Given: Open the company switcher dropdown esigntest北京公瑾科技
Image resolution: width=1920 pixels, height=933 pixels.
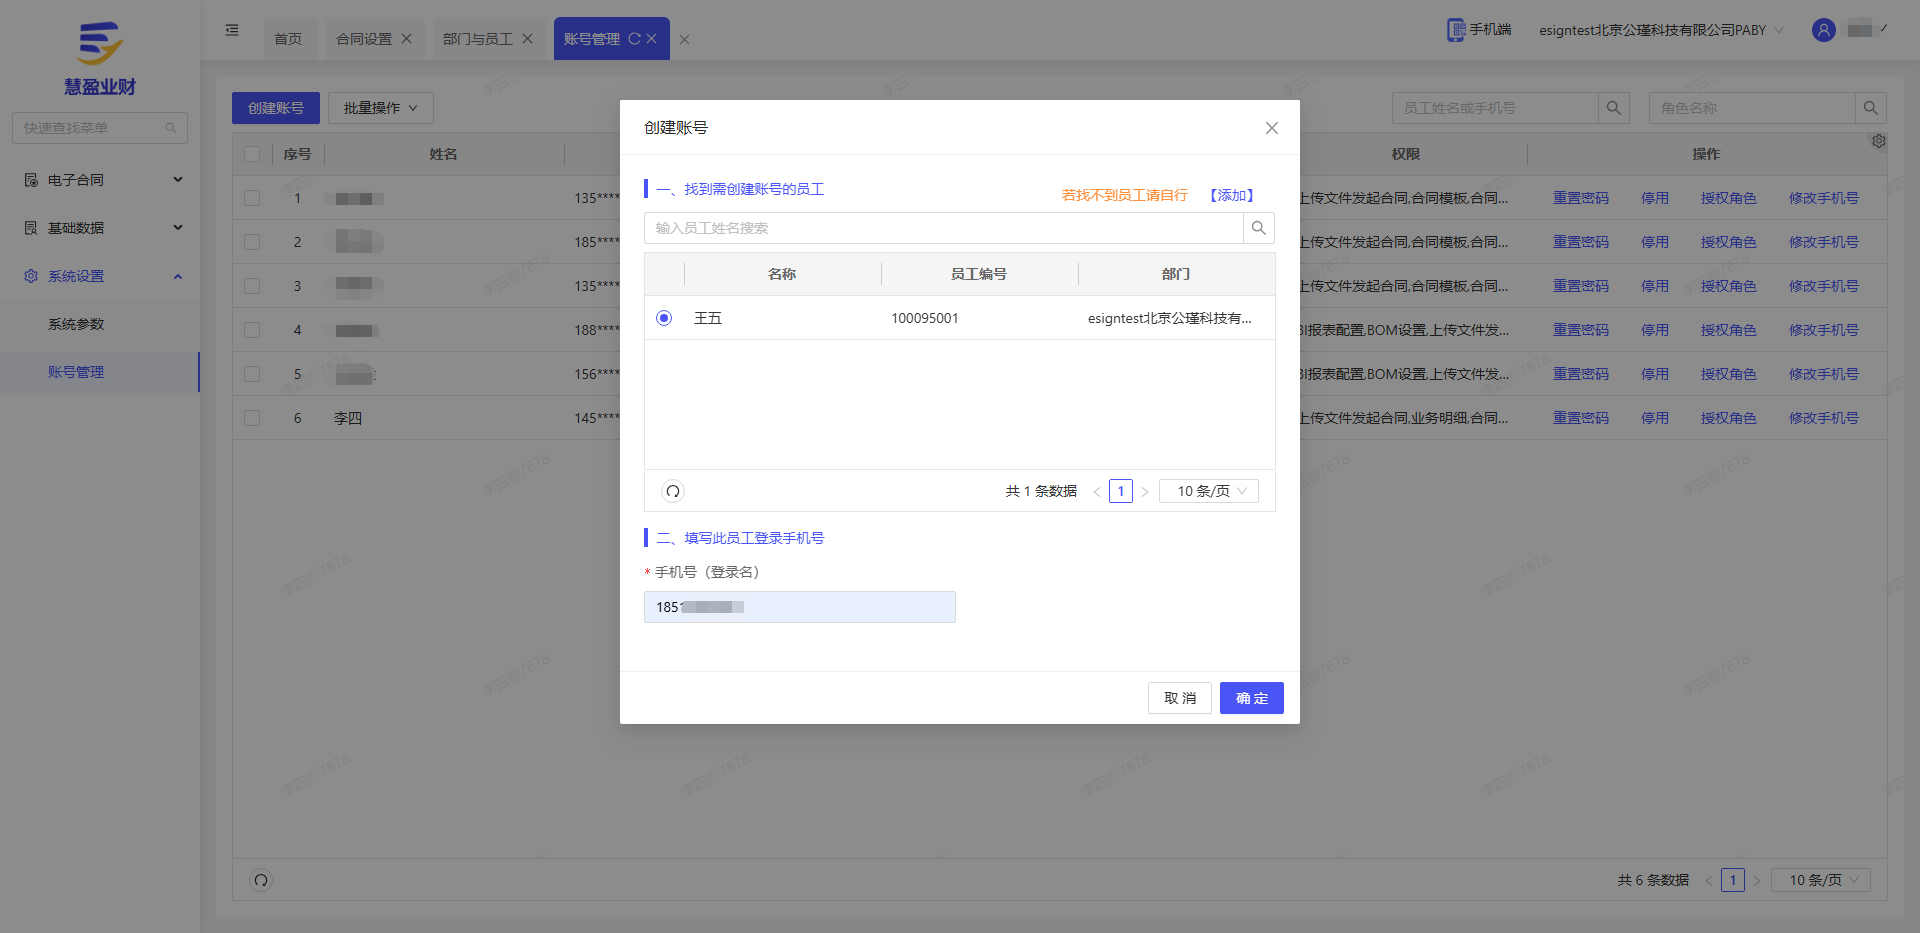Looking at the screenshot, I should click(x=1661, y=30).
